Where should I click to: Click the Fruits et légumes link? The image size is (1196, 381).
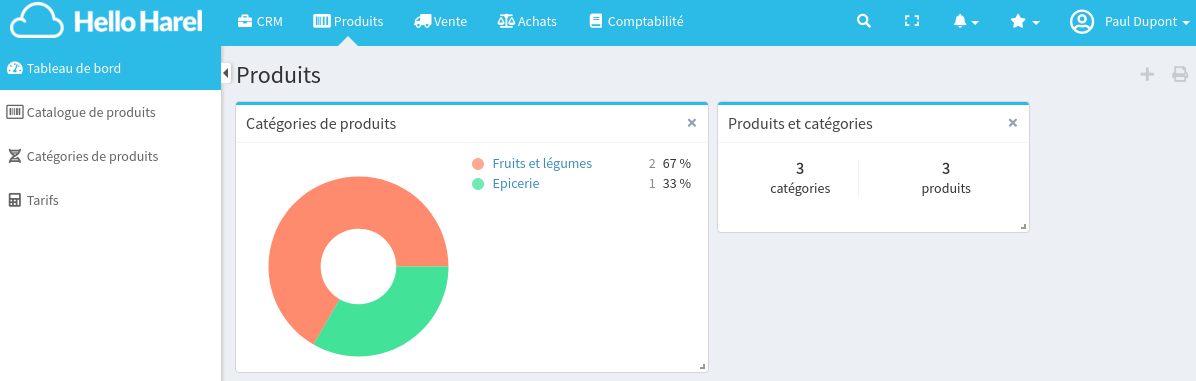542,164
